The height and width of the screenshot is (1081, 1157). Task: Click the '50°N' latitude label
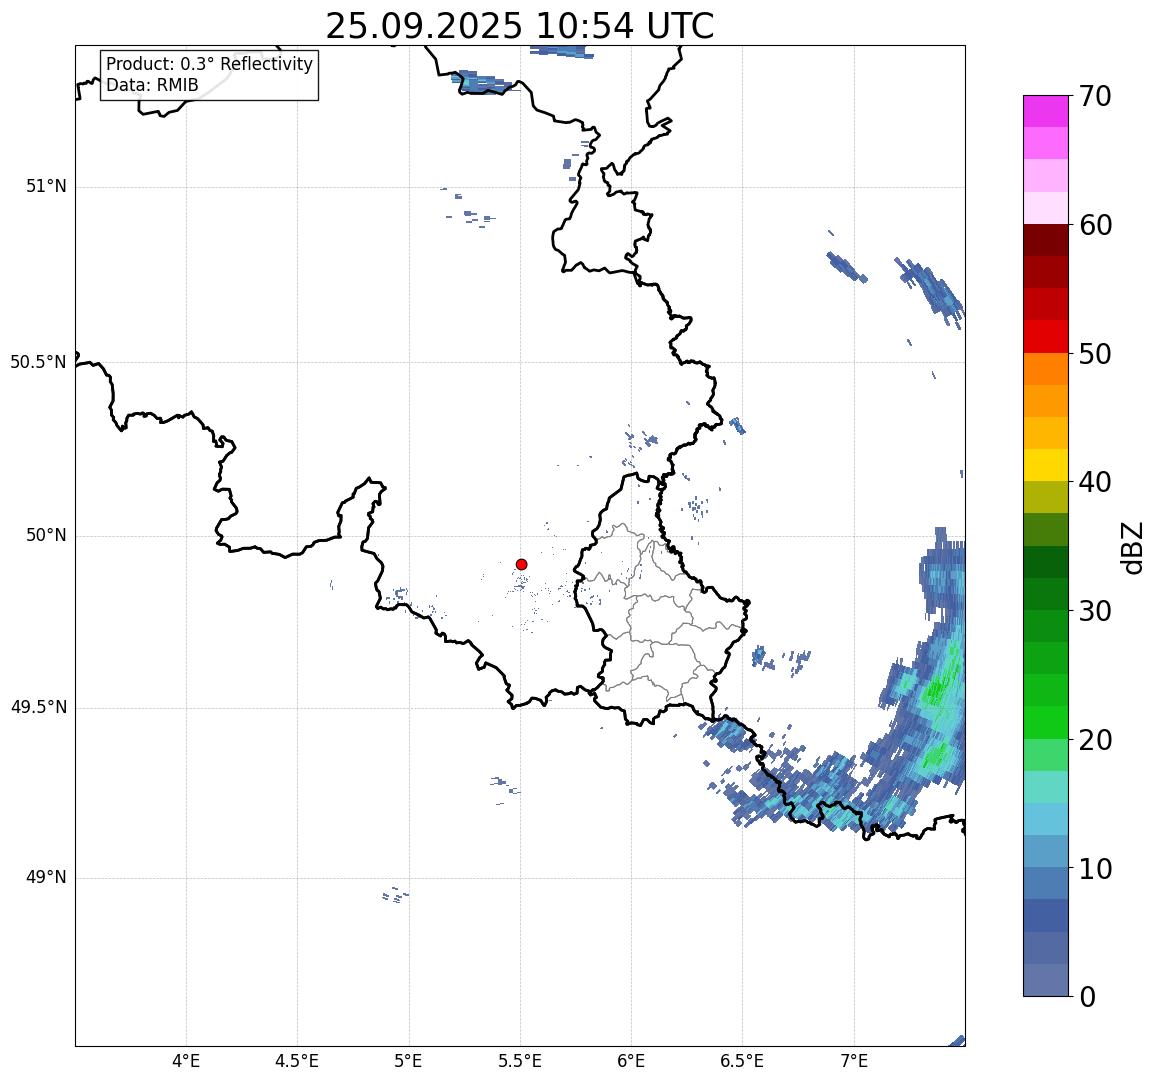46,535
